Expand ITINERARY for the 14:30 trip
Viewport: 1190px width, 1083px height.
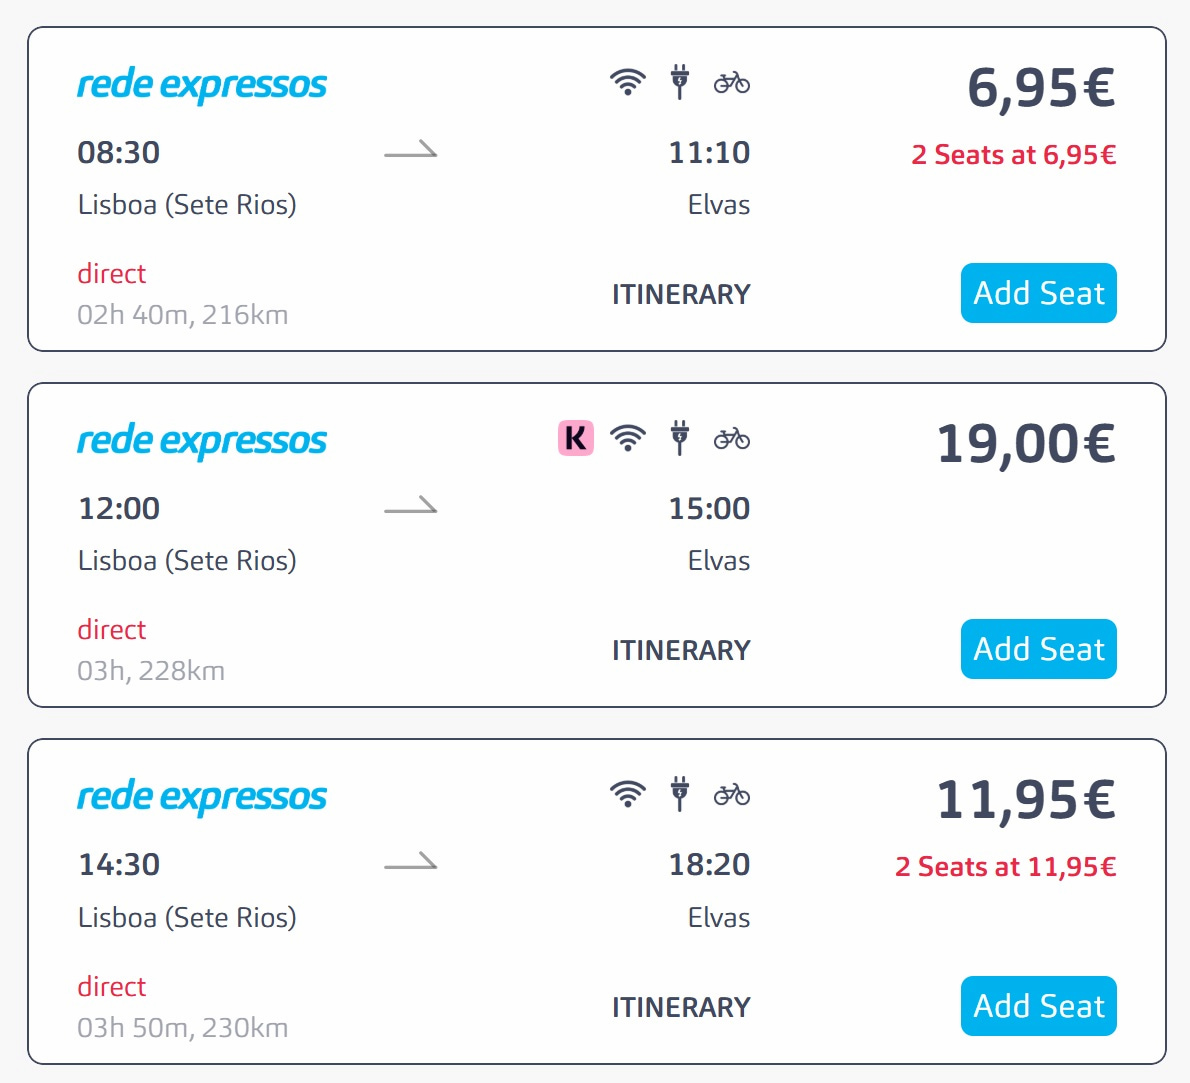click(681, 1008)
